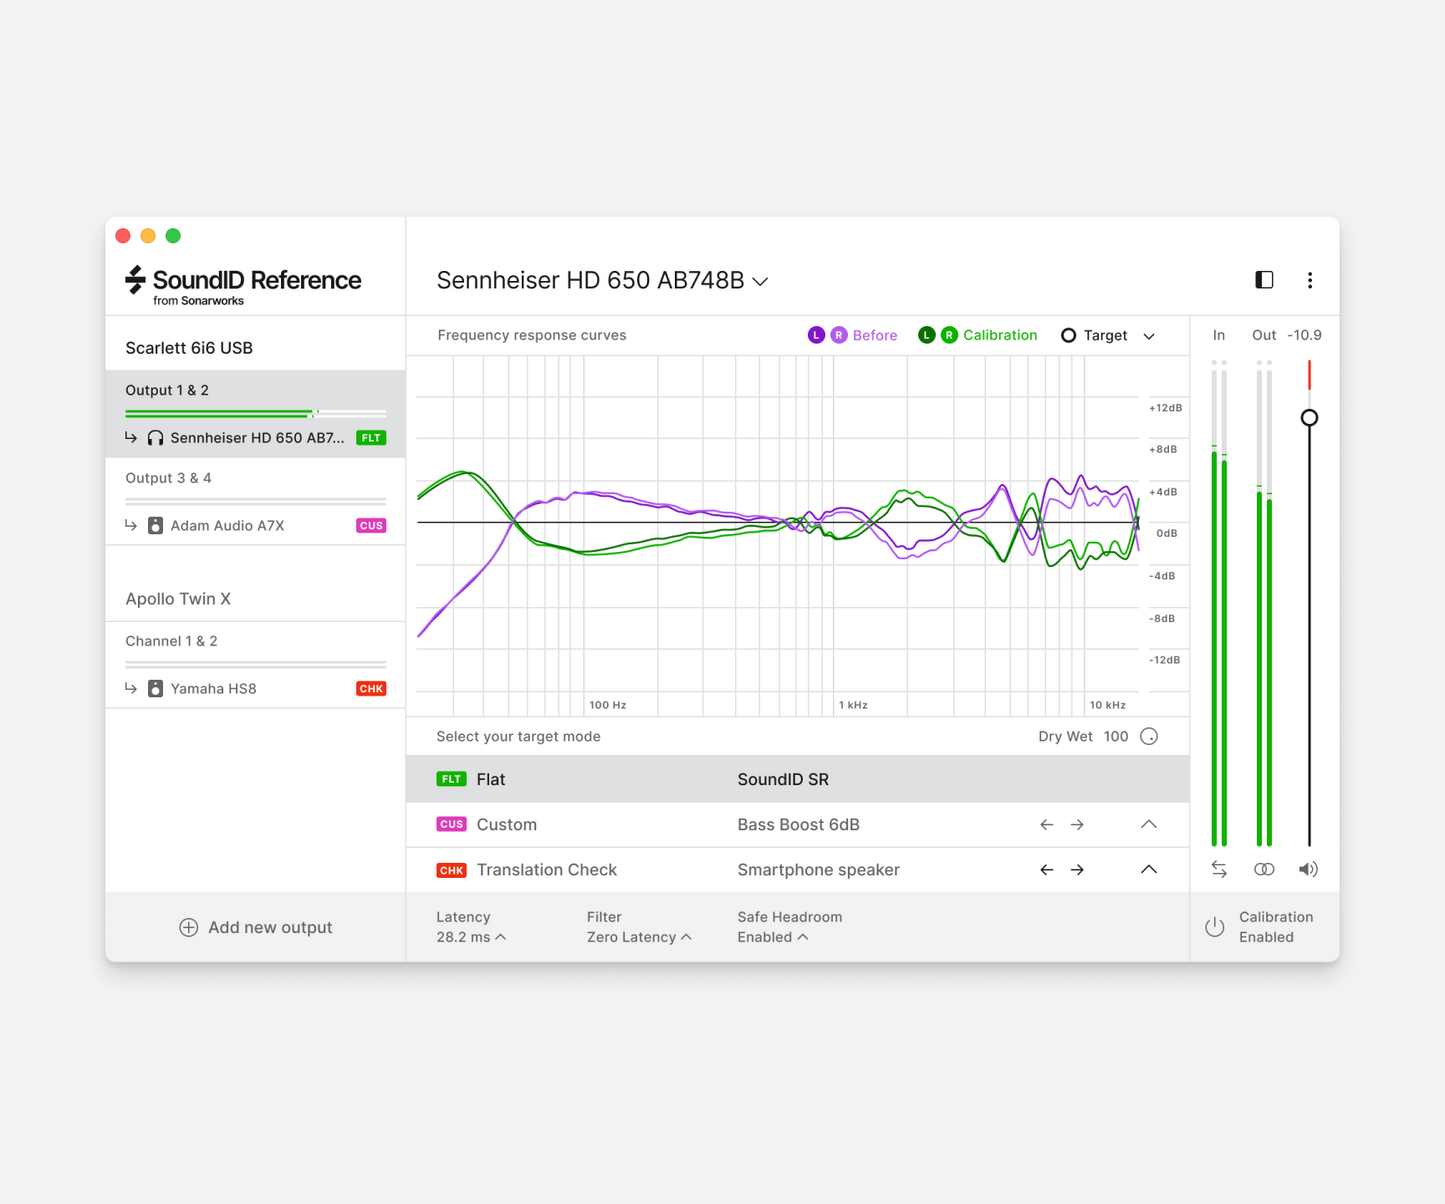Click the Yamaha HS8 profile row
This screenshot has height=1204, width=1445.
click(255, 688)
